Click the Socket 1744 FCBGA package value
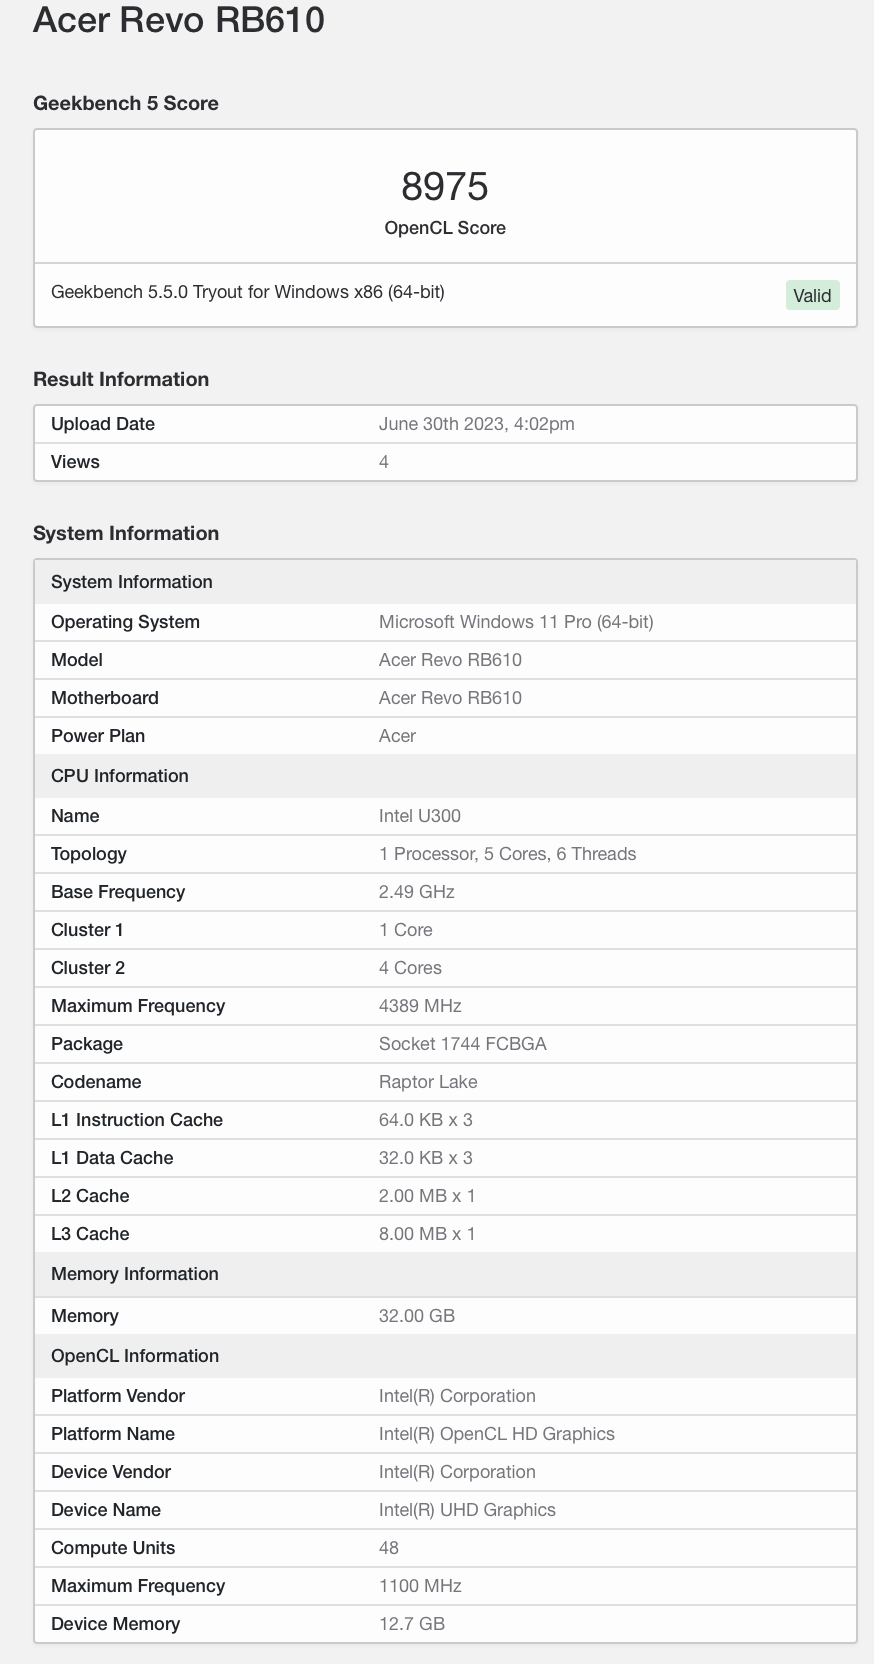The image size is (874, 1664). click(x=462, y=1044)
